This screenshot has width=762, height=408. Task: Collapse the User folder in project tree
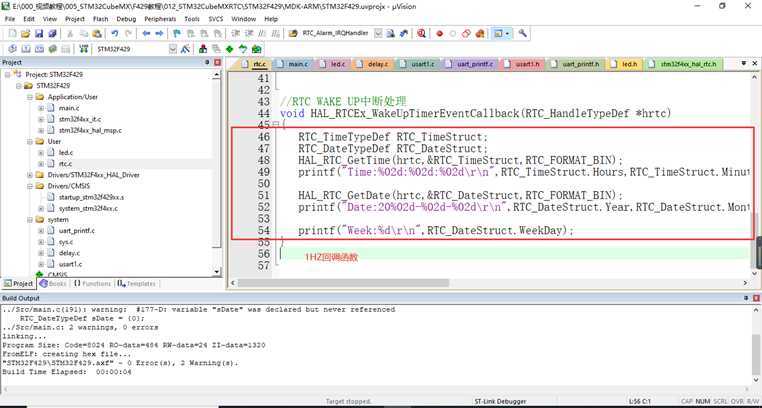coord(30,141)
